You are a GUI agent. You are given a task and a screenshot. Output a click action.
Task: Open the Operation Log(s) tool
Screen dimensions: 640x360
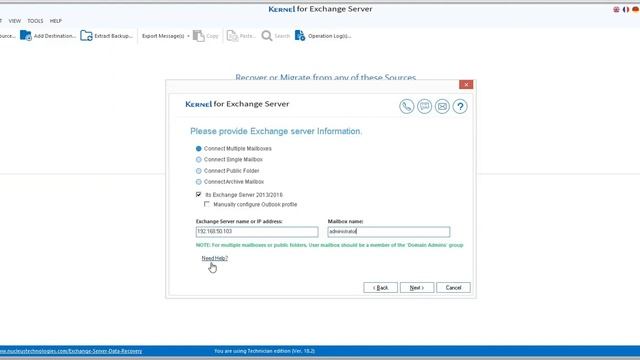click(323, 36)
